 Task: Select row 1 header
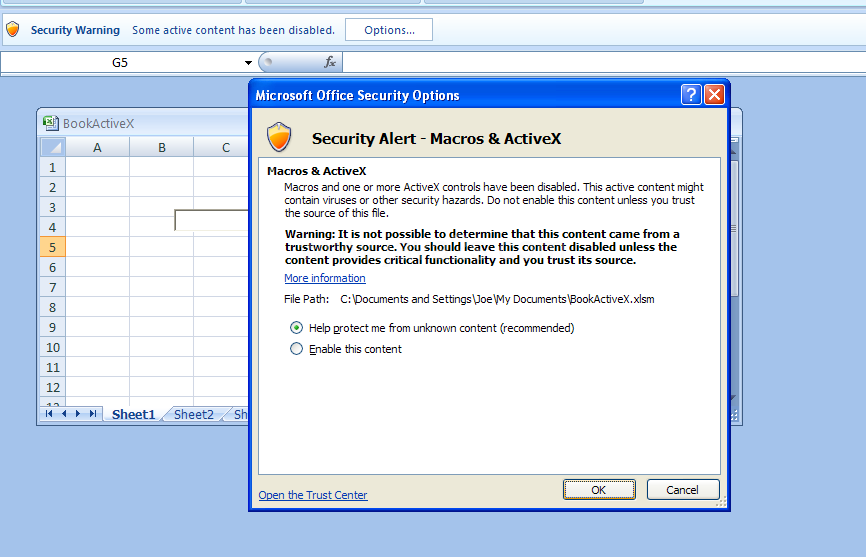point(52,167)
